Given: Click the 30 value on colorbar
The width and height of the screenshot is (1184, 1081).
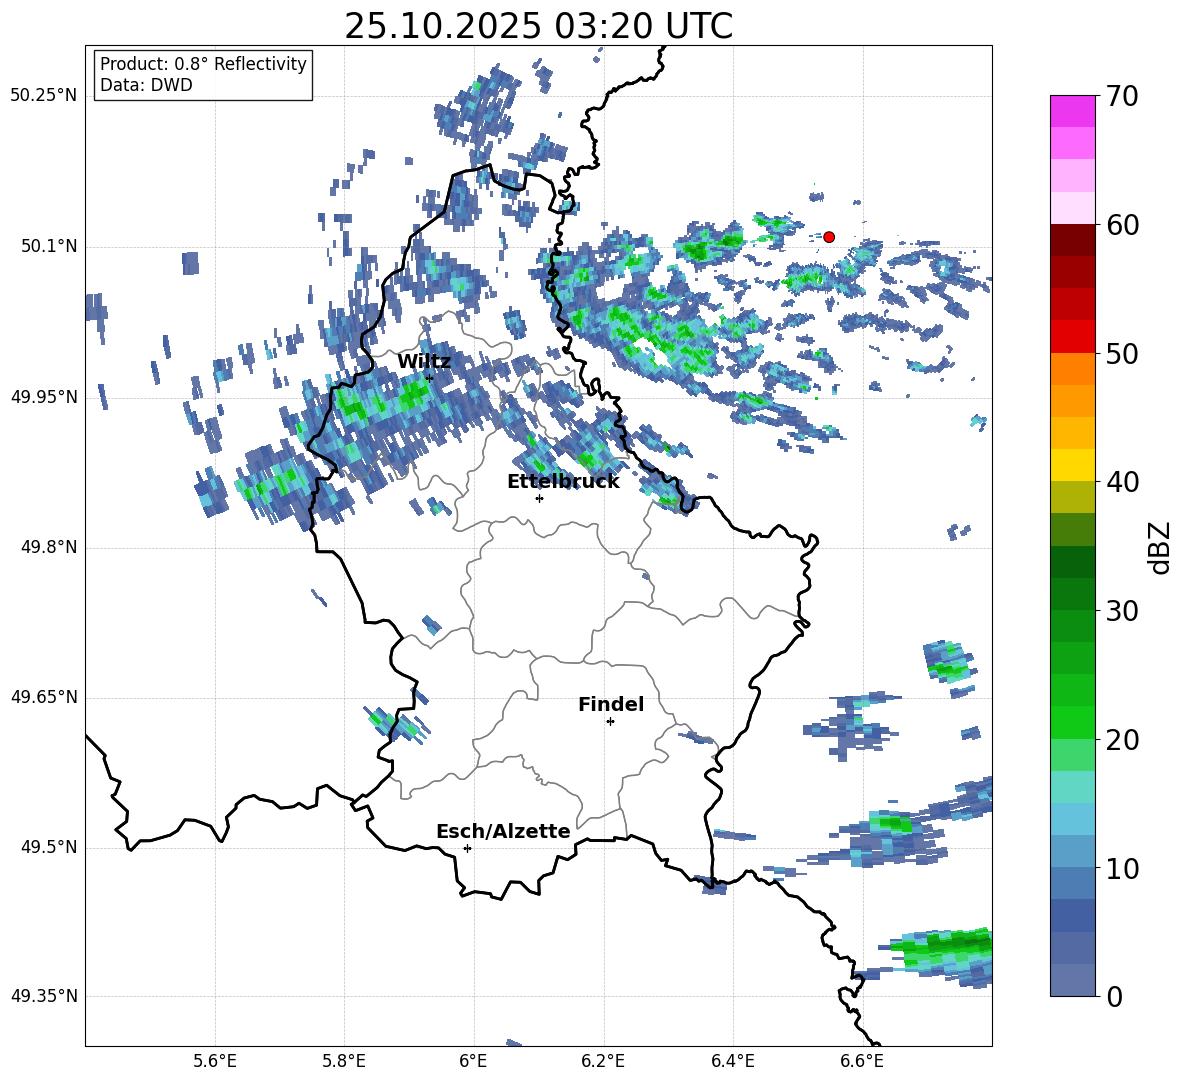Looking at the screenshot, I should [1123, 611].
